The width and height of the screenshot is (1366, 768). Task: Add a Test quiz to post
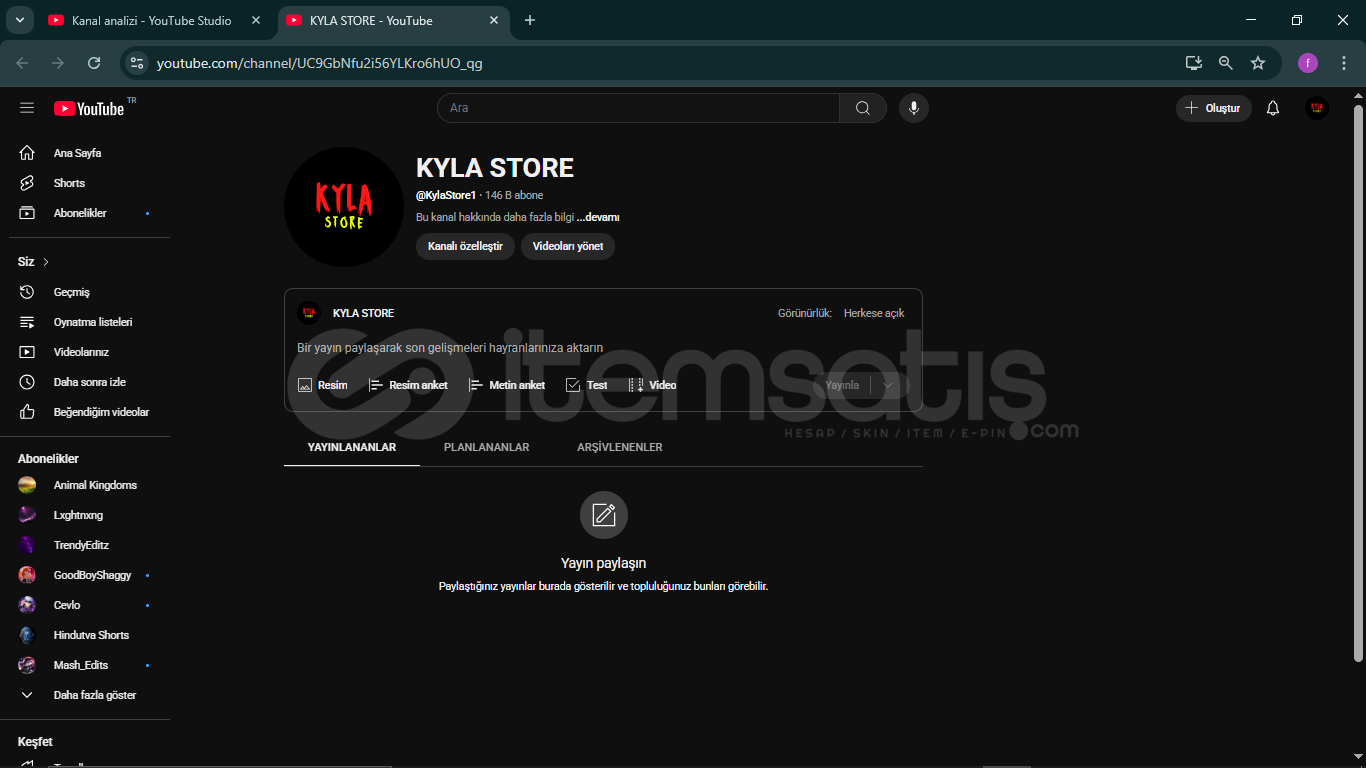587,385
